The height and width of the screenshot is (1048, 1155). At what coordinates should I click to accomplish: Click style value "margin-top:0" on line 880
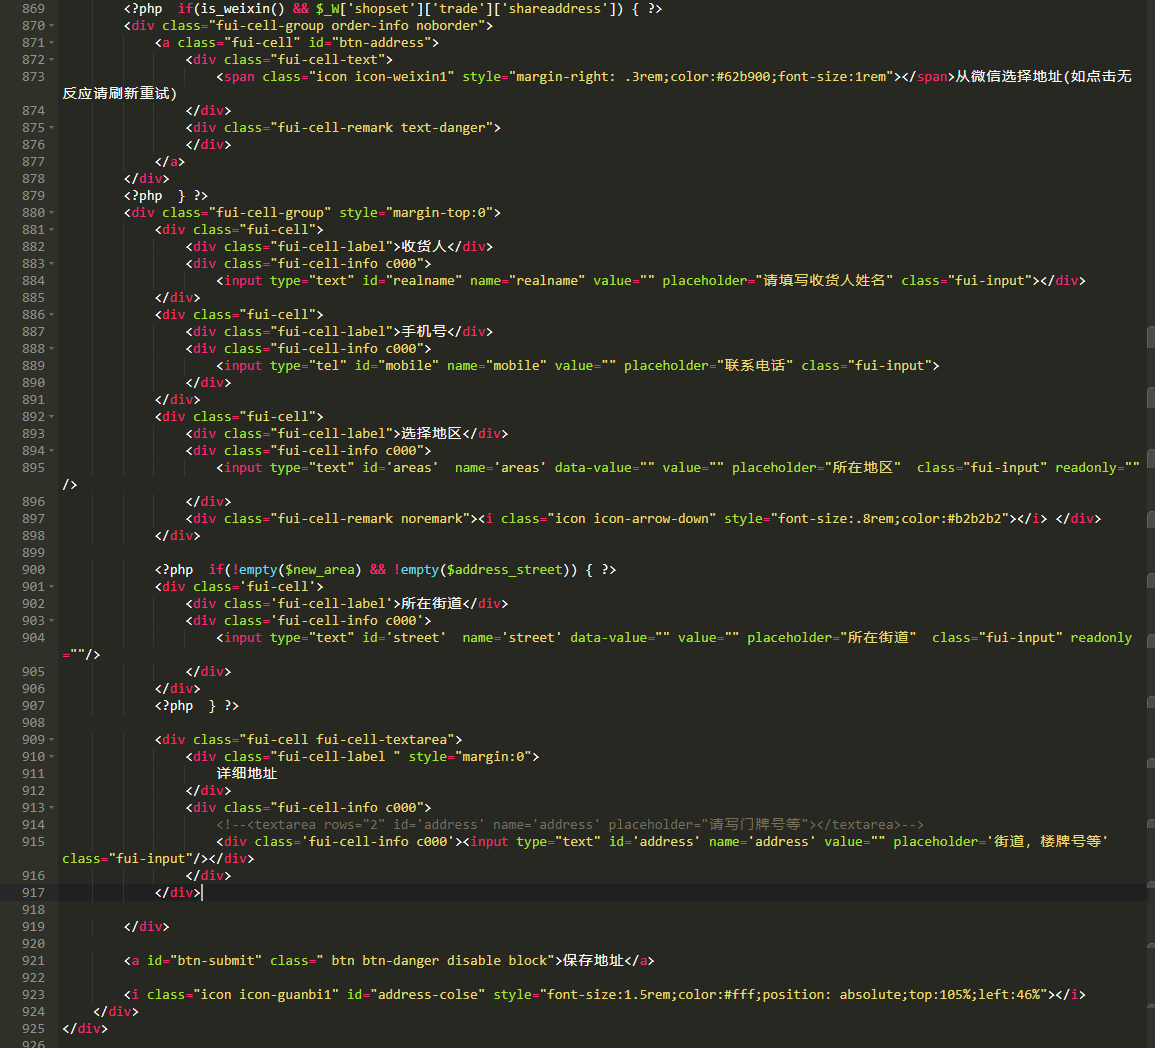tap(439, 213)
